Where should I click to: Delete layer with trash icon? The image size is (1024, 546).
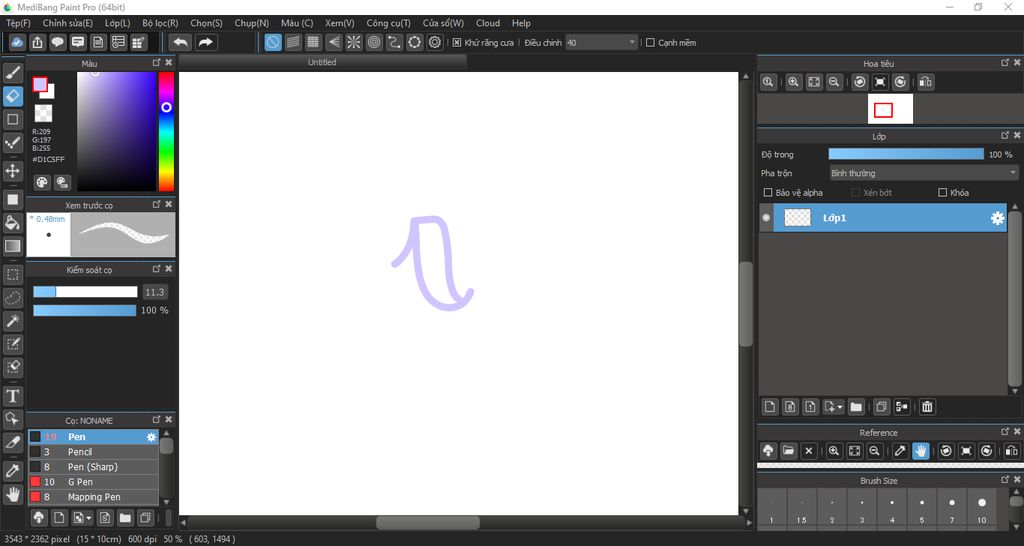click(x=927, y=407)
